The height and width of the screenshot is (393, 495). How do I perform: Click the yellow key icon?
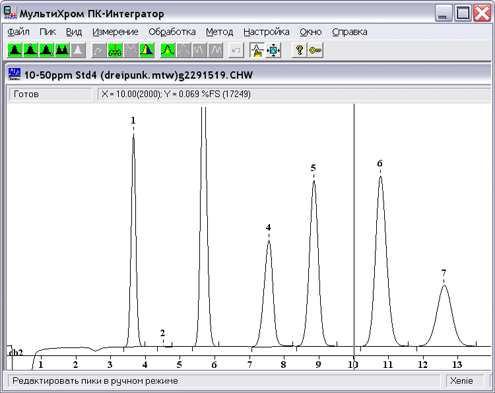(x=315, y=50)
